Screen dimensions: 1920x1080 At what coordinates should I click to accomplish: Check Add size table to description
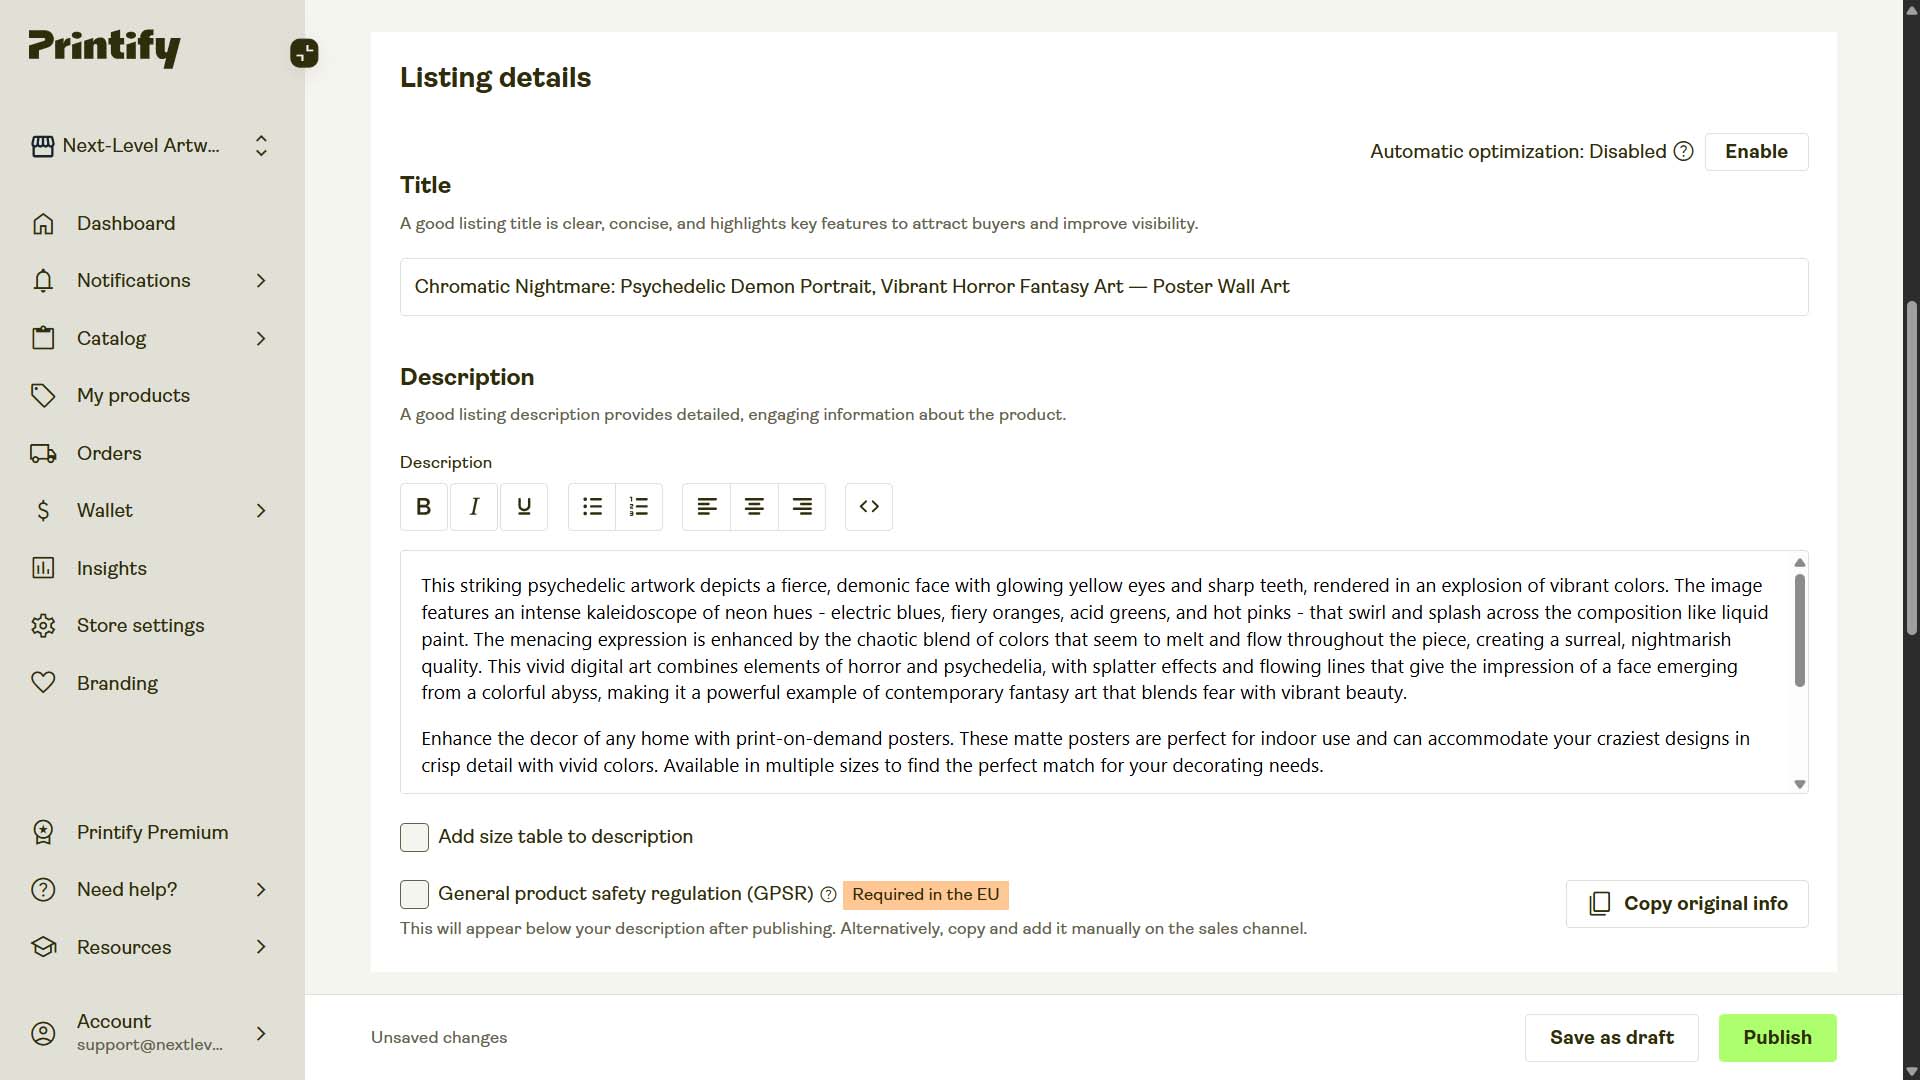click(413, 837)
